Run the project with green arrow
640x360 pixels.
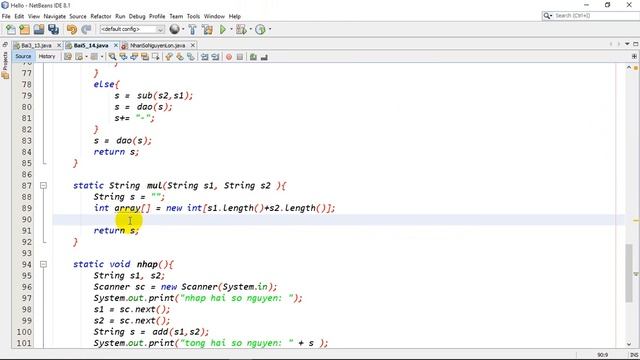point(223,29)
